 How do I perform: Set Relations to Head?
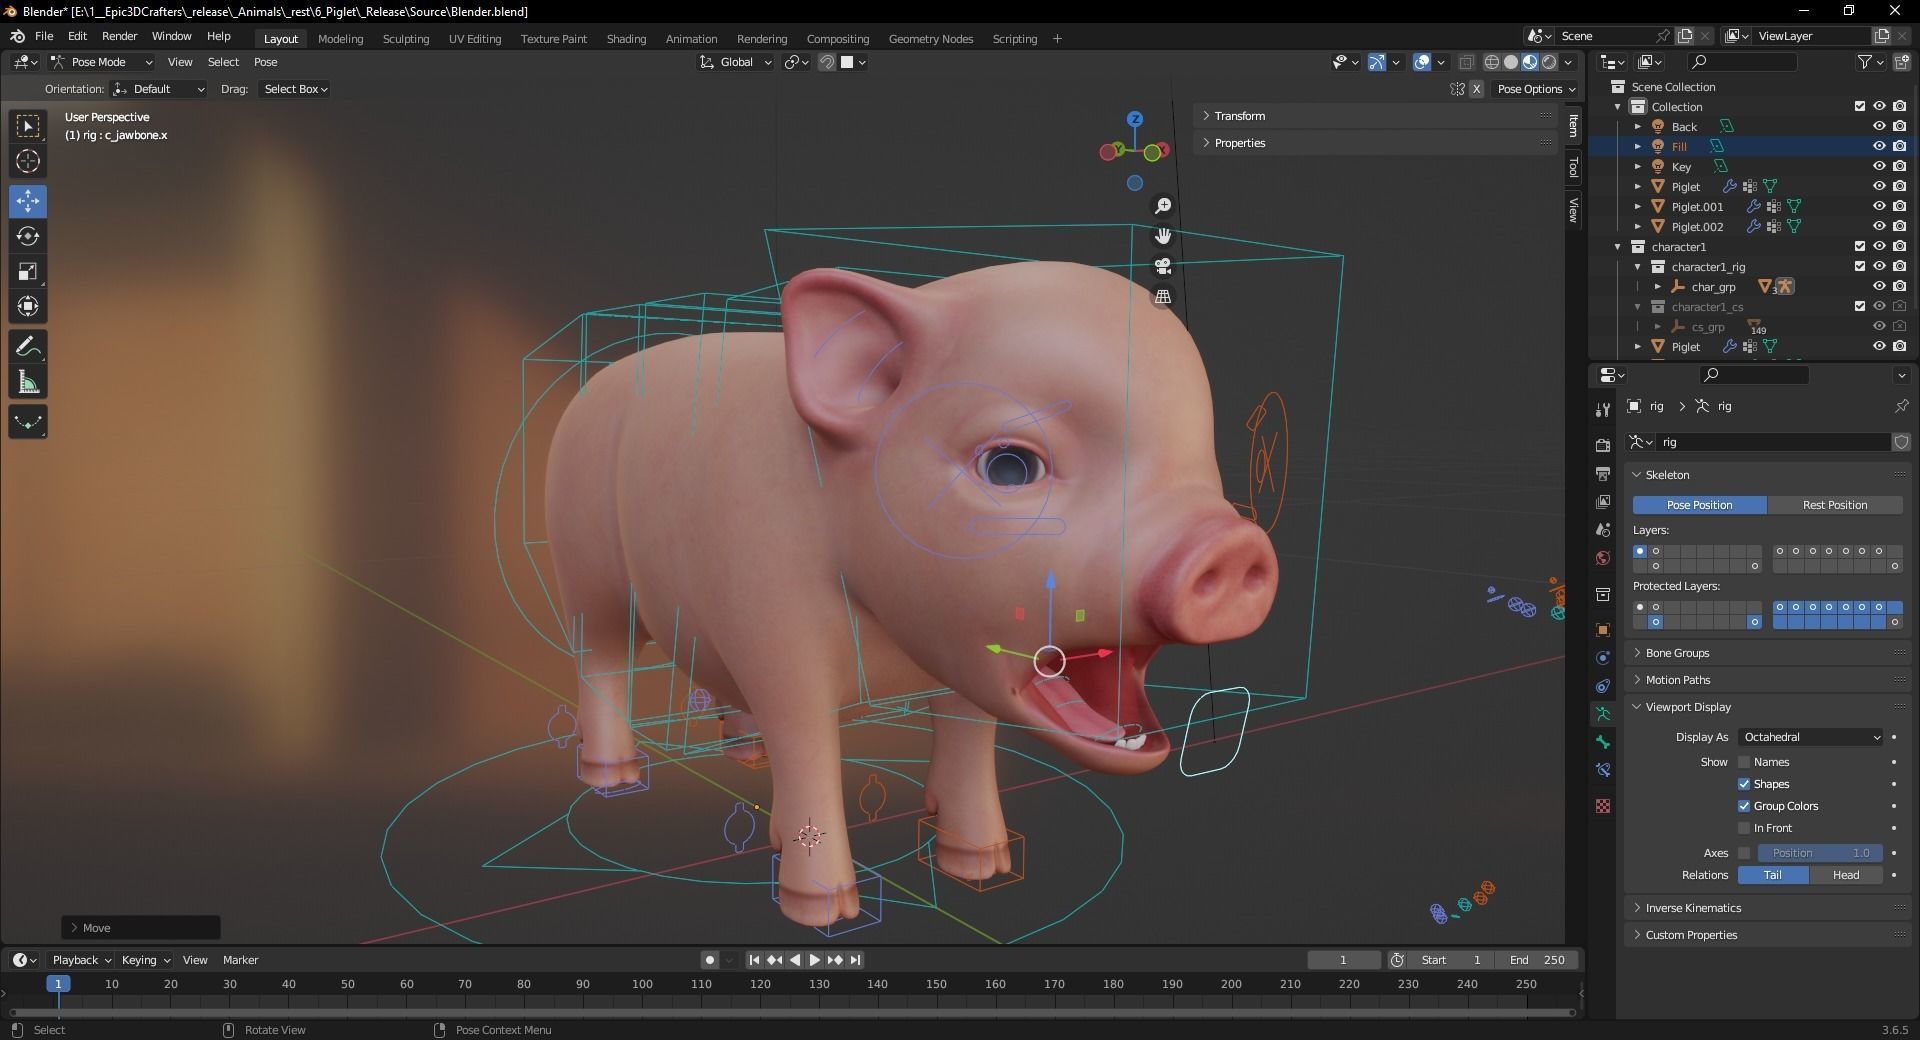coord(1846,875)
